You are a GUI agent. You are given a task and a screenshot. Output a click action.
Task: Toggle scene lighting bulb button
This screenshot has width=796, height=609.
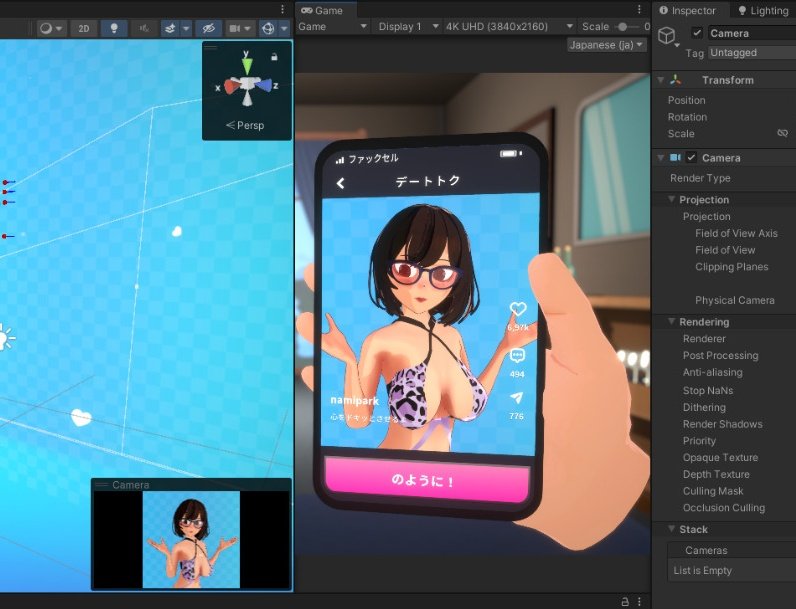114,28
